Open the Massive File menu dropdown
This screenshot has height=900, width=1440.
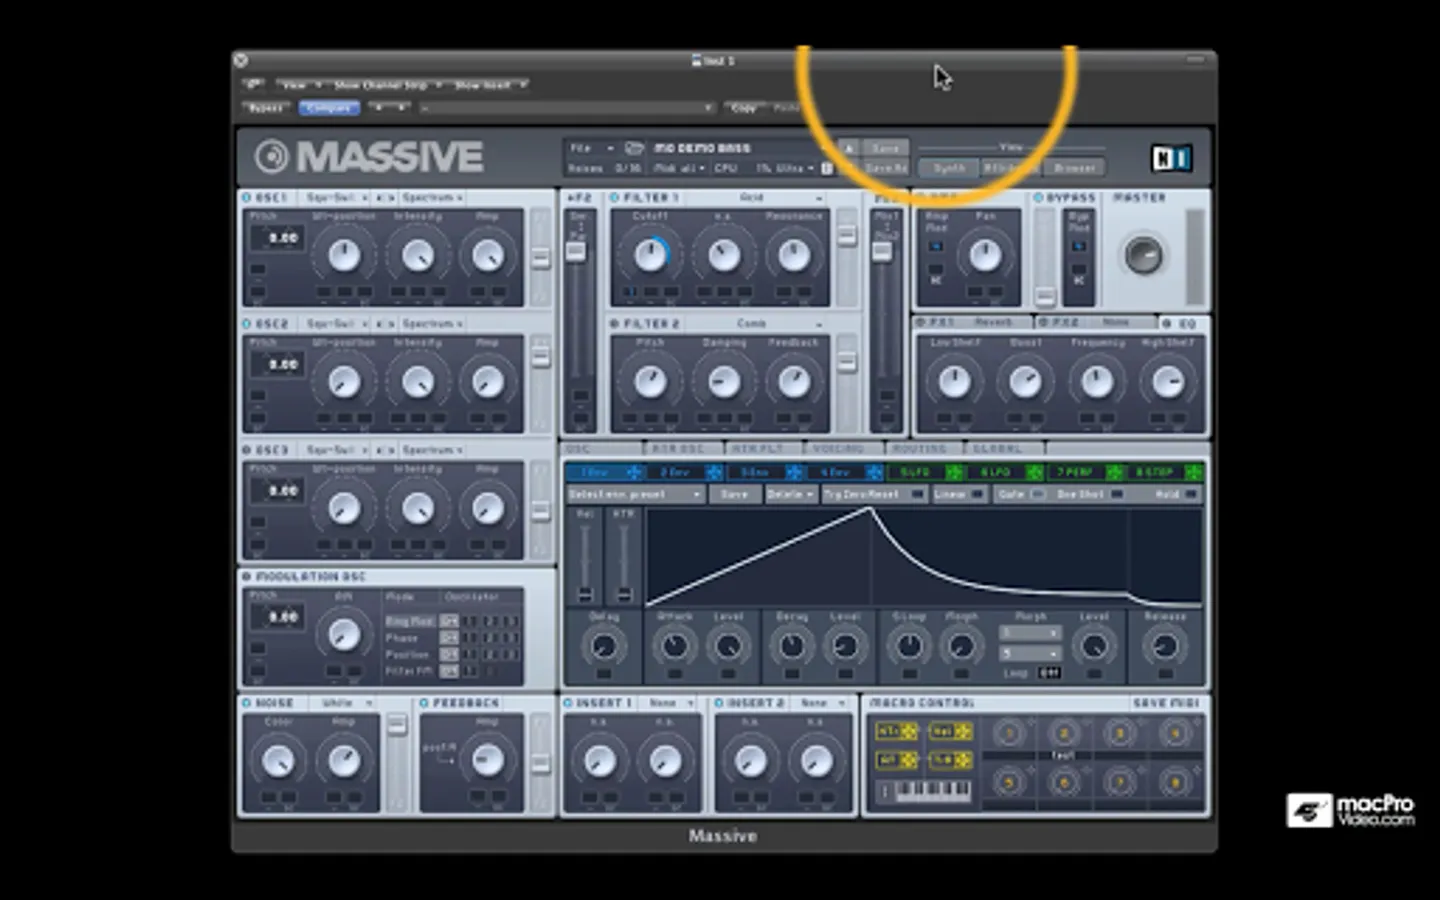(591, 148)
